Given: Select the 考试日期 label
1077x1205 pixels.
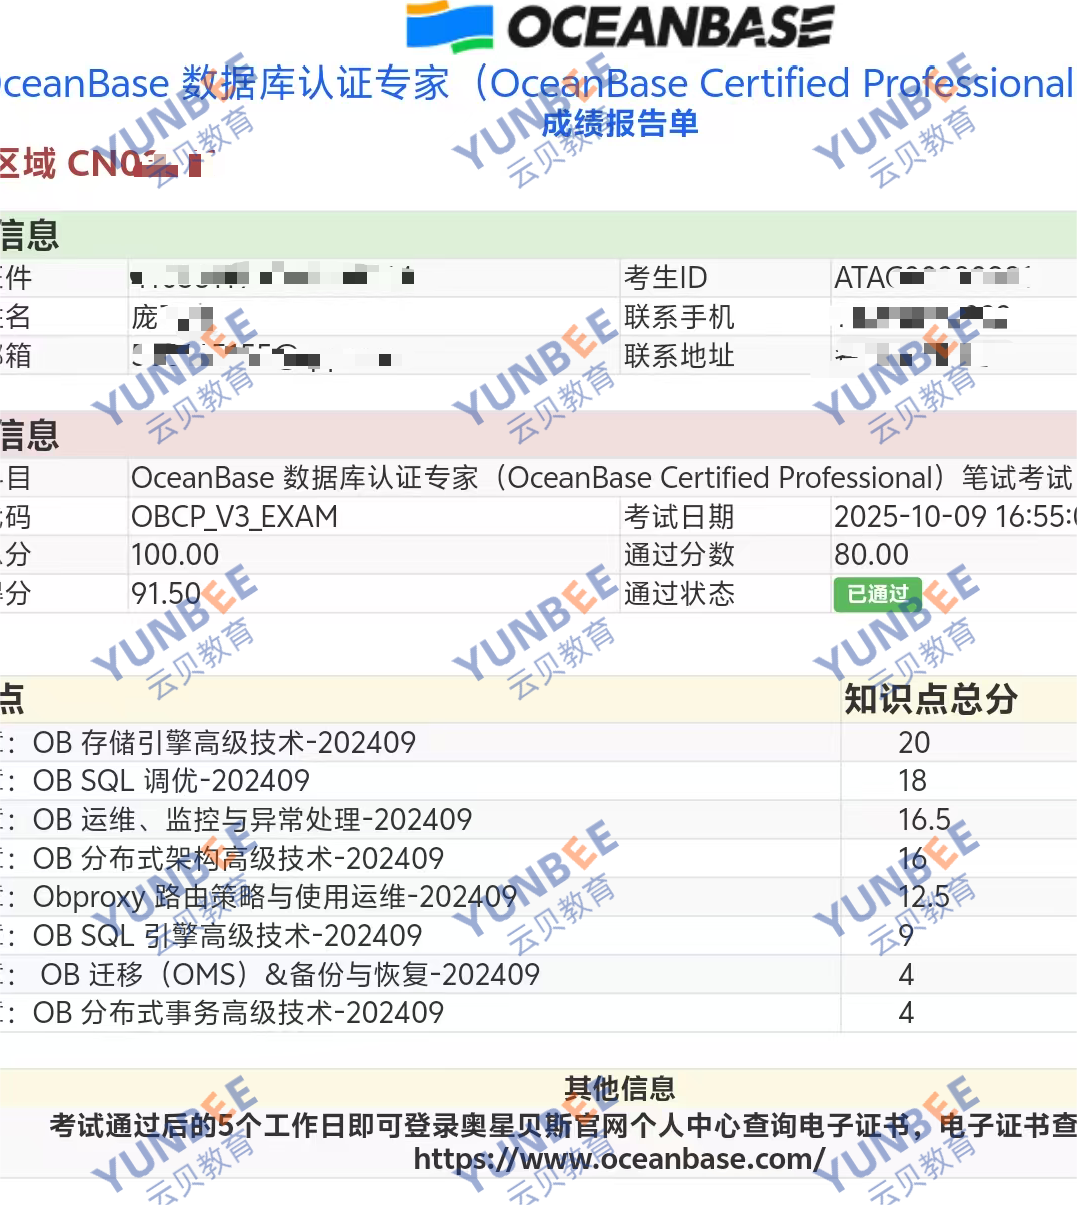Looking at the screenshot, I should coord(679,517).
